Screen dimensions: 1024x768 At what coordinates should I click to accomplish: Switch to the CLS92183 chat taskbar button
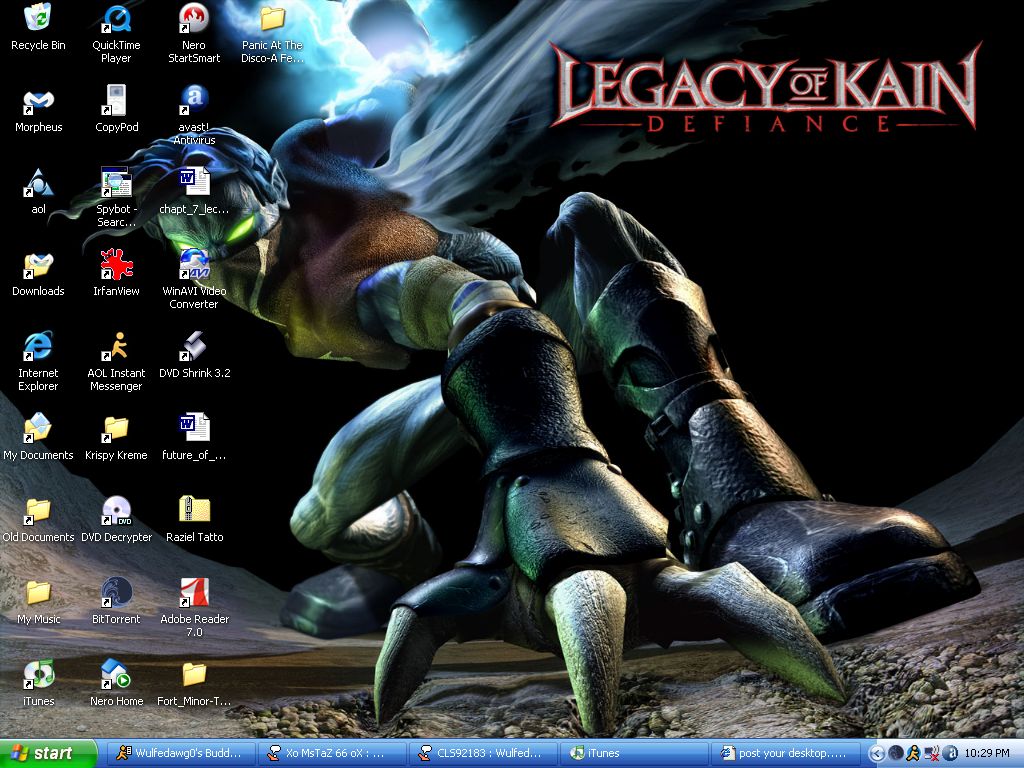pyautogui.click(x=484, y=754)
